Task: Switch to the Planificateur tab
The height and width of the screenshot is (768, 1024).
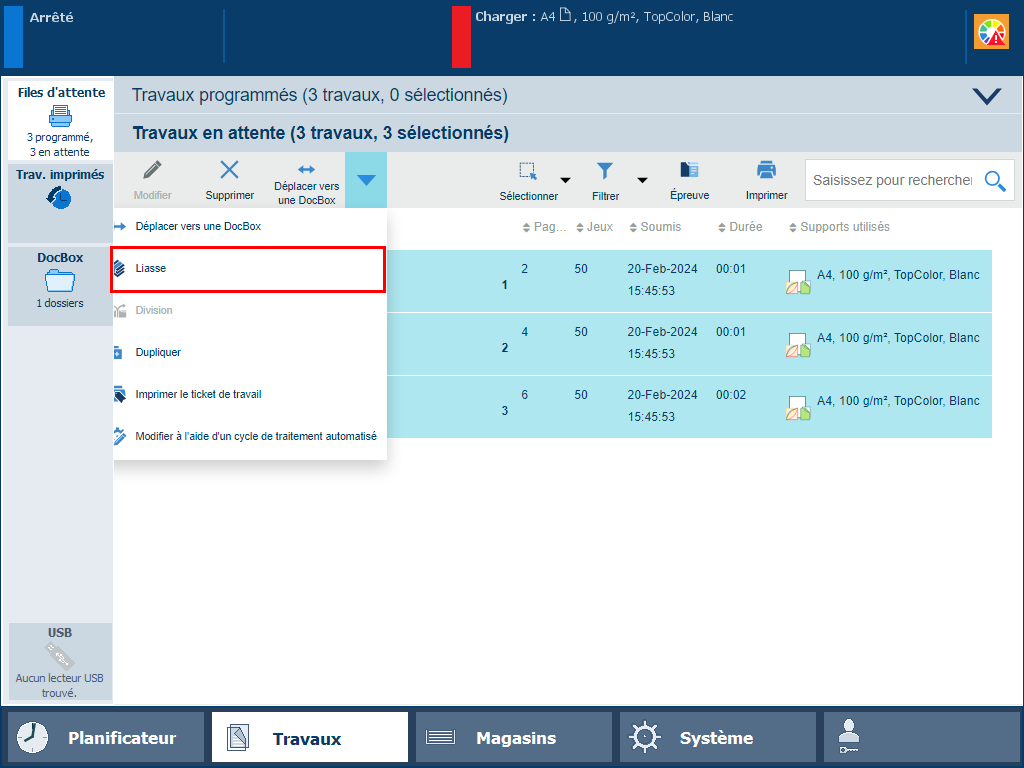Action: [x=106, y=738]
